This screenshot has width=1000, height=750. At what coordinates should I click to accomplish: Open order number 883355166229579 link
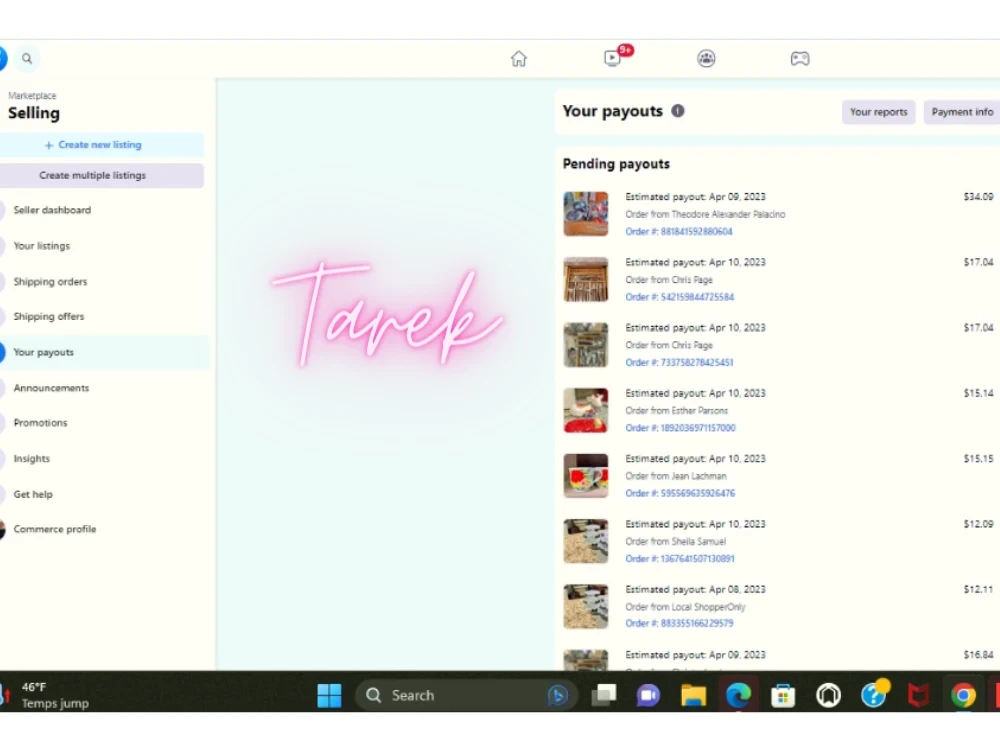[679, 623]
